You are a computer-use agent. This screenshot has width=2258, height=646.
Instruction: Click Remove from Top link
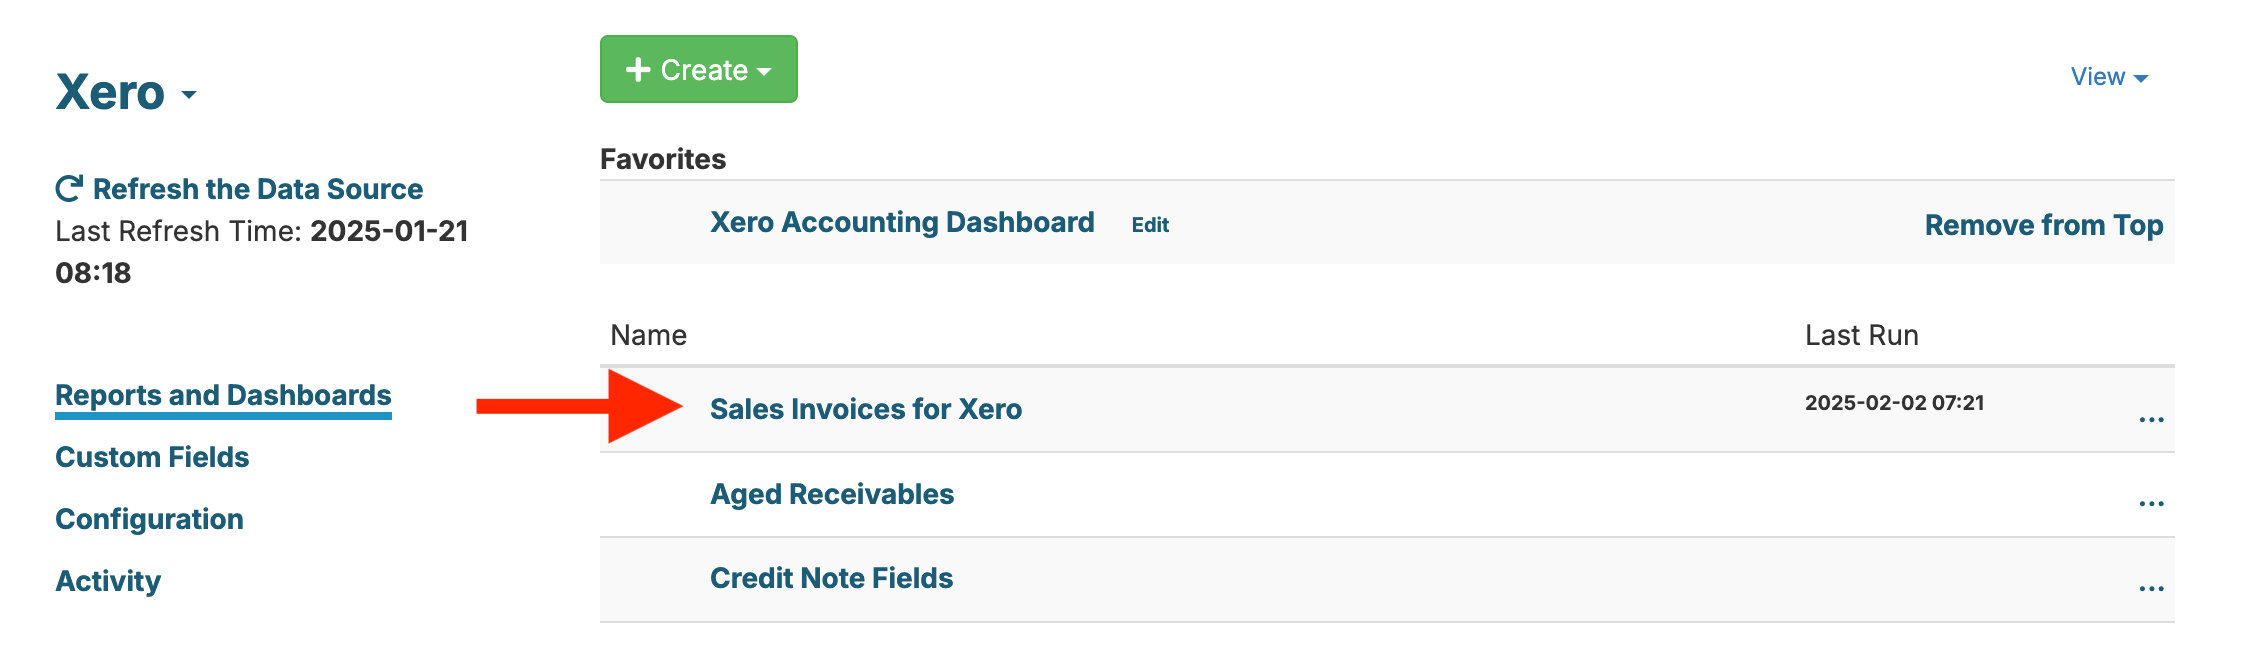2043,225
